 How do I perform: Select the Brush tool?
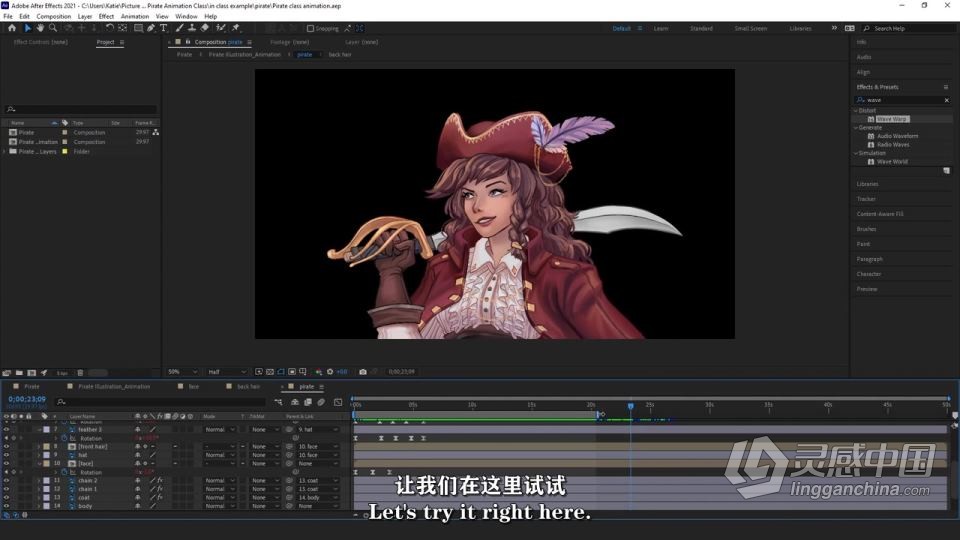[x=179, y=28]
